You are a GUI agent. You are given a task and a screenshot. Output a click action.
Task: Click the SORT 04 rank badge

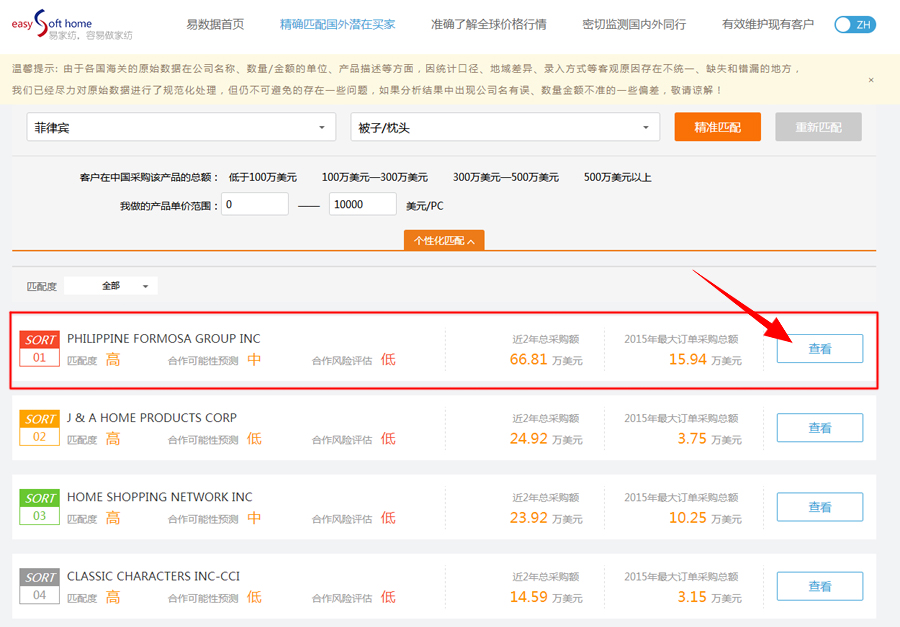tap(40, 586)
